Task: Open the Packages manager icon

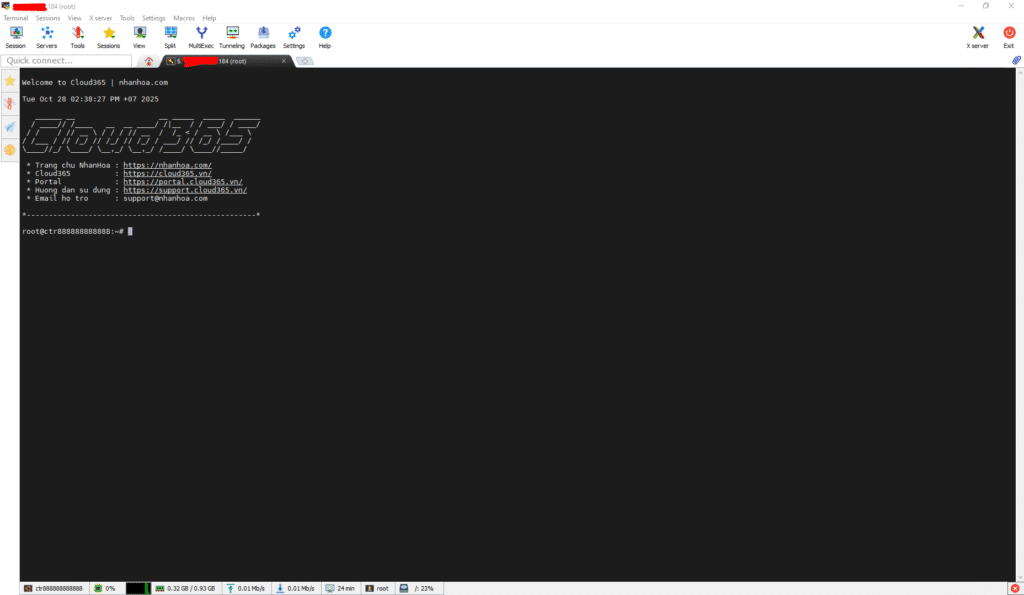Action: (x=262, y=37)
